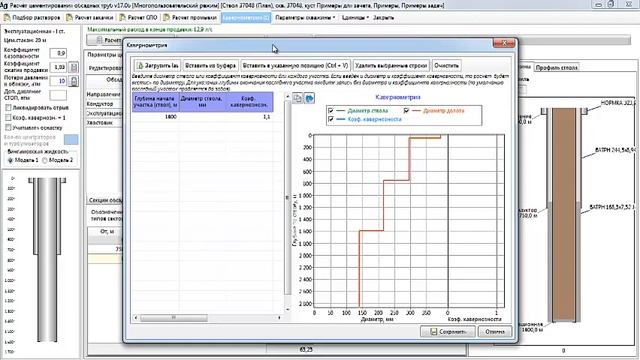Click the Подбор растворов toolbar icon
This screenshot has width=640, height=360.
7,18
